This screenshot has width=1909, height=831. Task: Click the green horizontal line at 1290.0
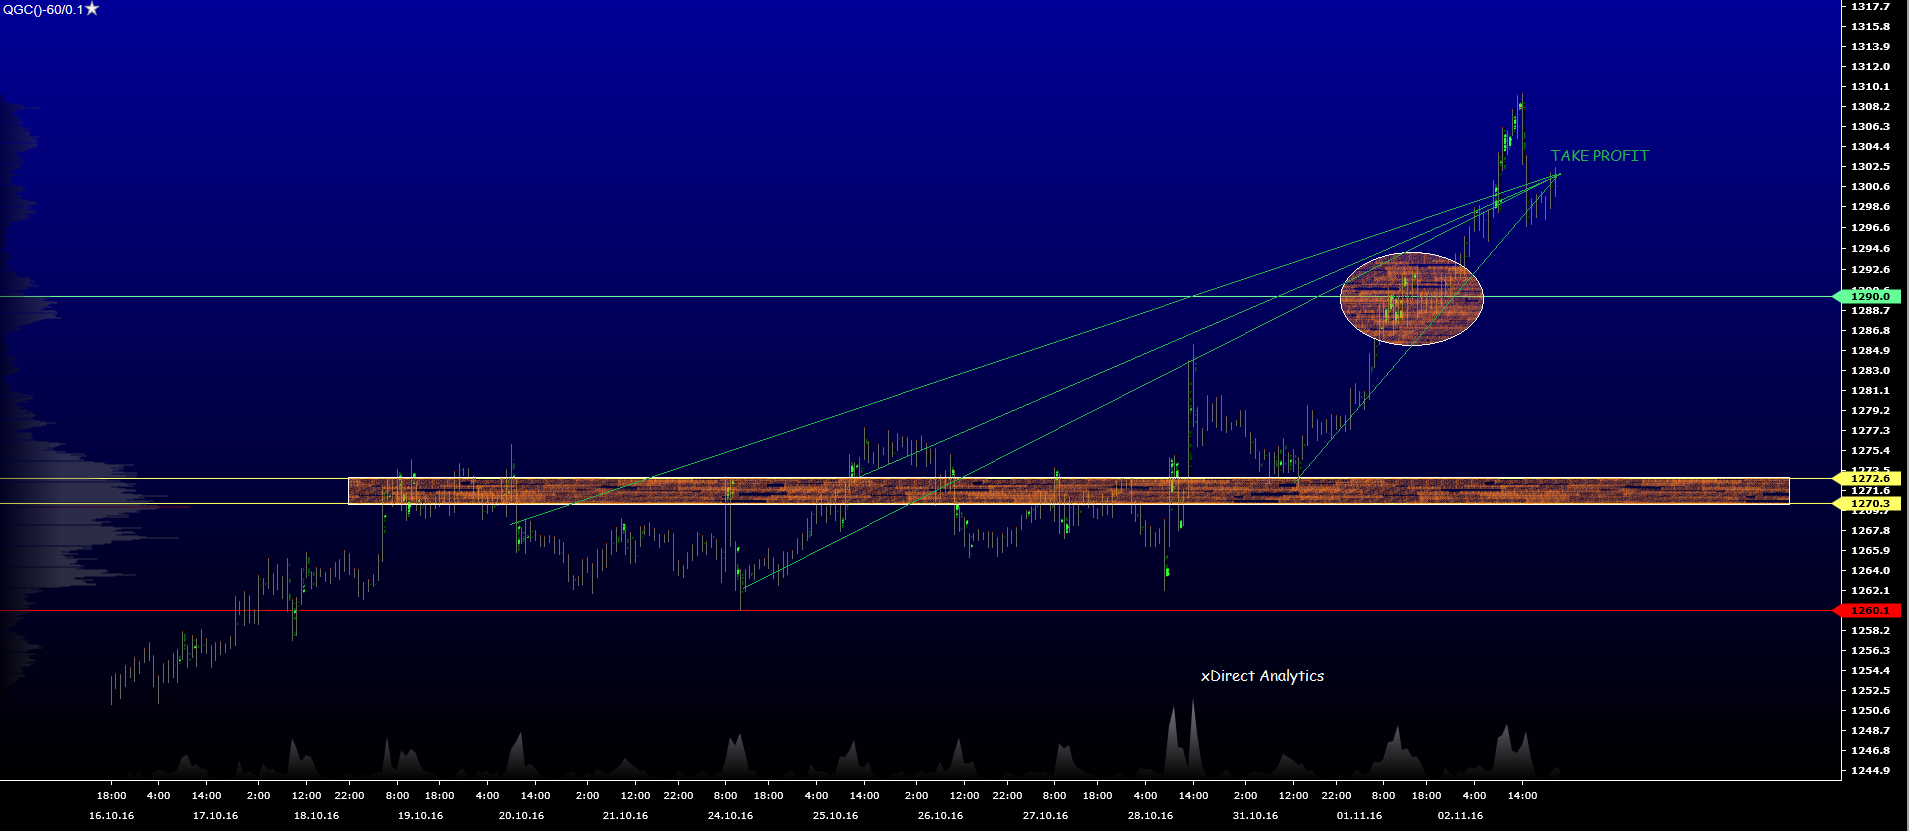point(700,296)
